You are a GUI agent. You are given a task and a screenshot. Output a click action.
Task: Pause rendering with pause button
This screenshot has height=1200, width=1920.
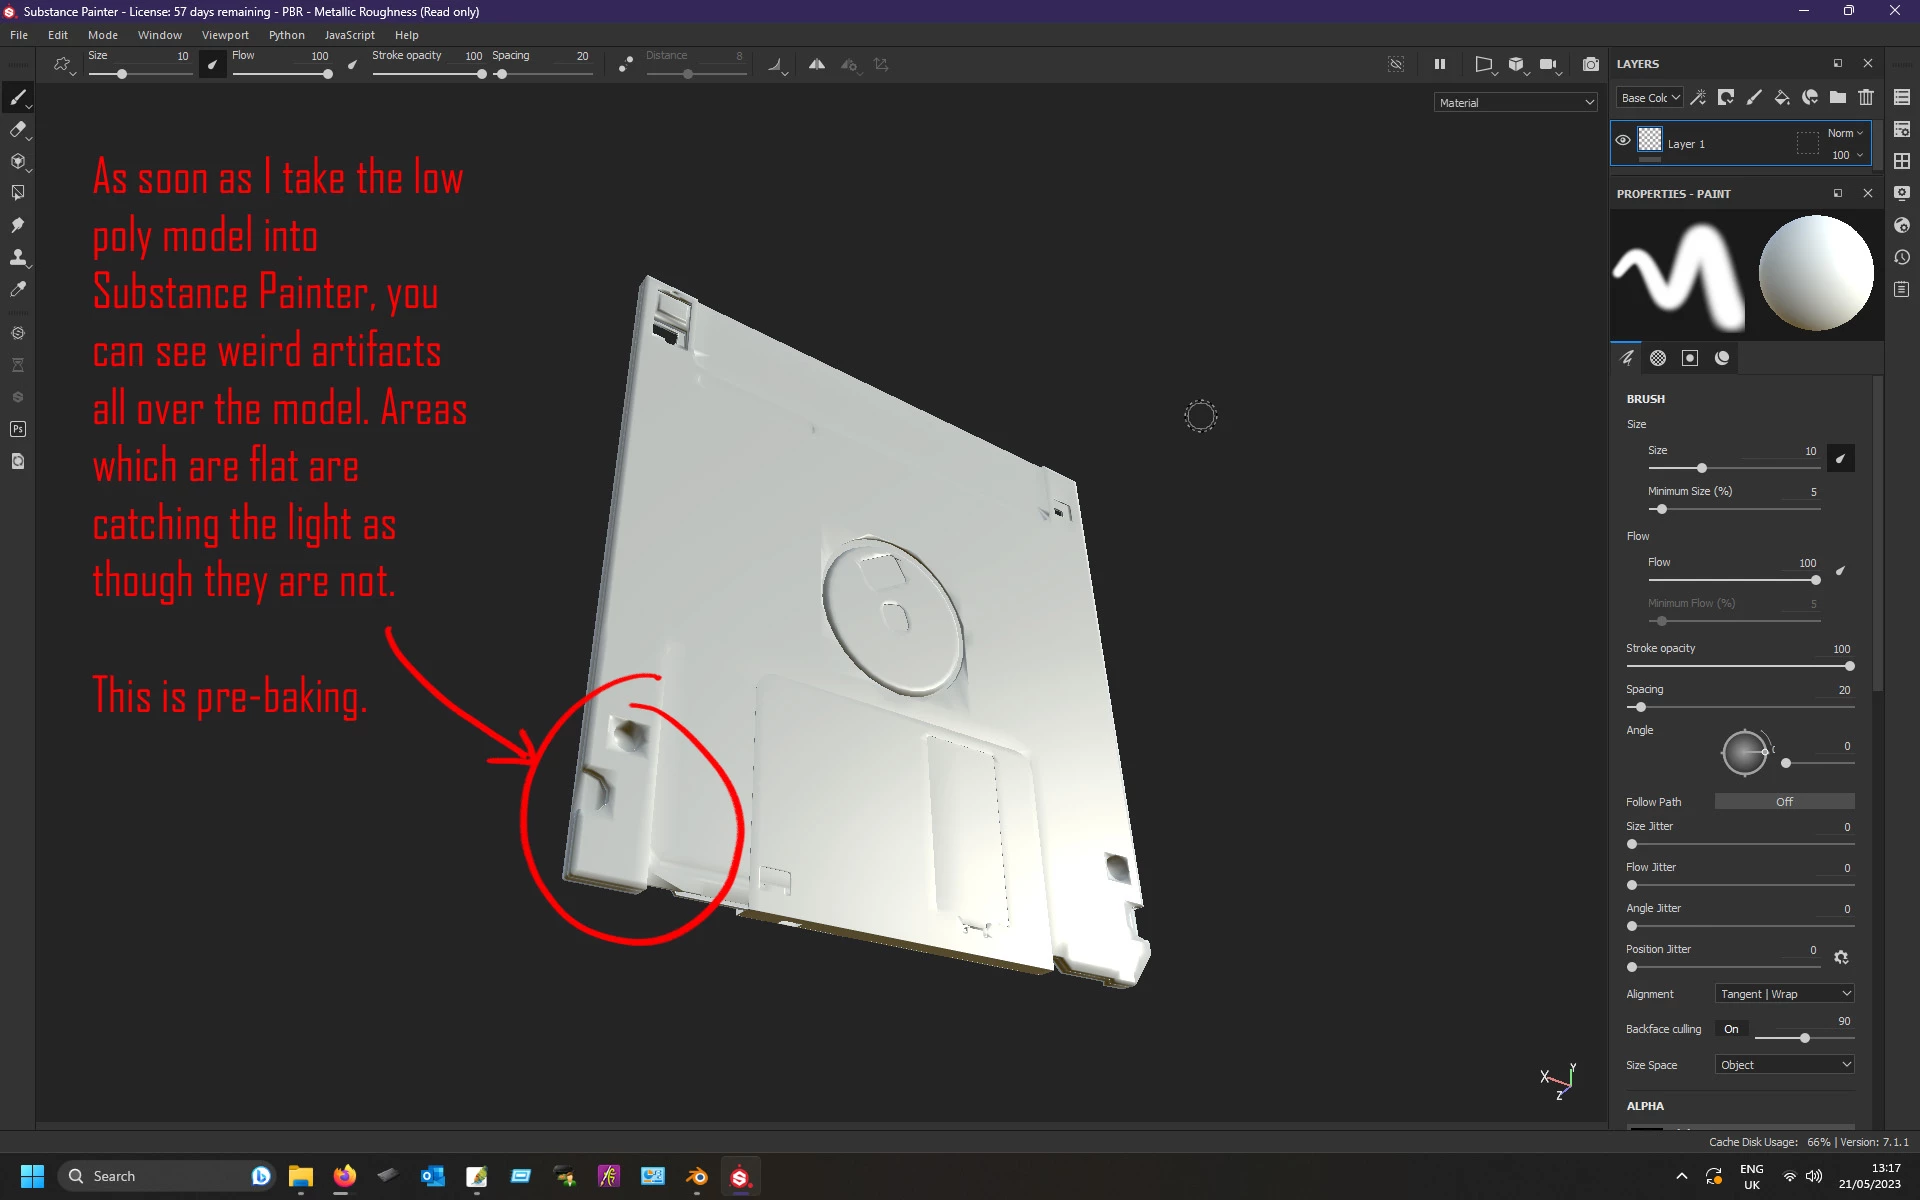[x=1440, y=64]
